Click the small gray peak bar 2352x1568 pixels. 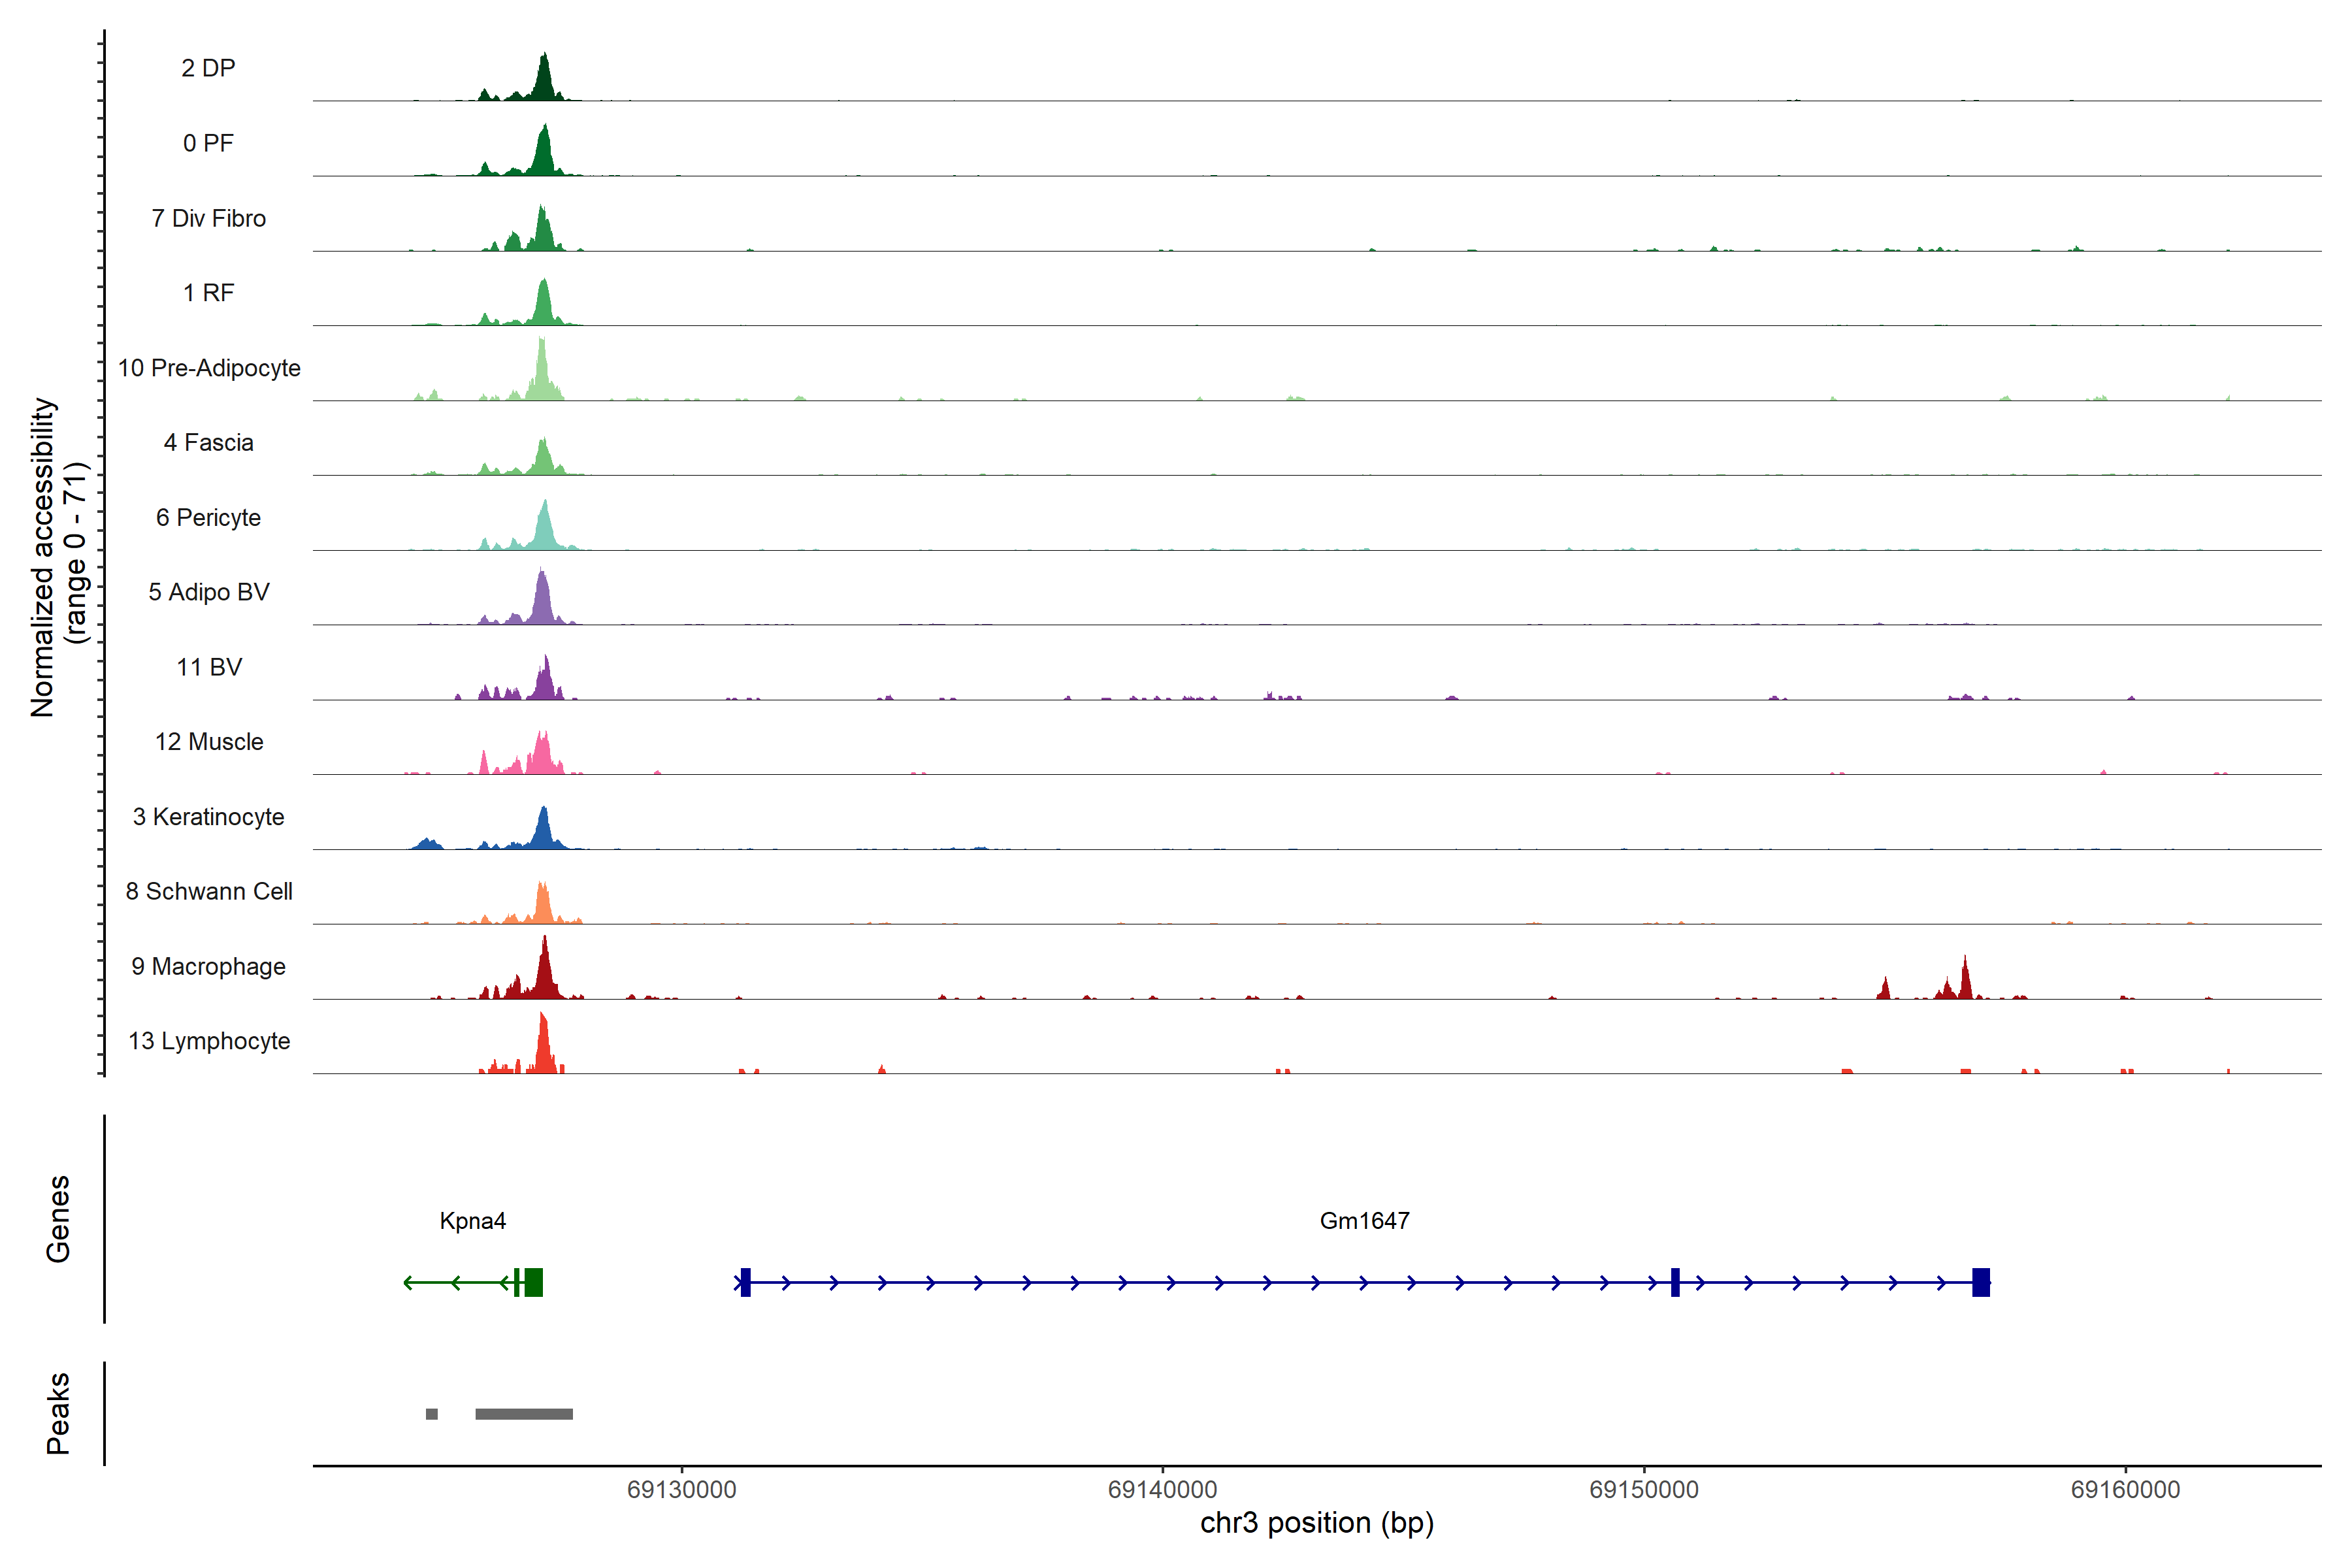(x=431, y=1414)
